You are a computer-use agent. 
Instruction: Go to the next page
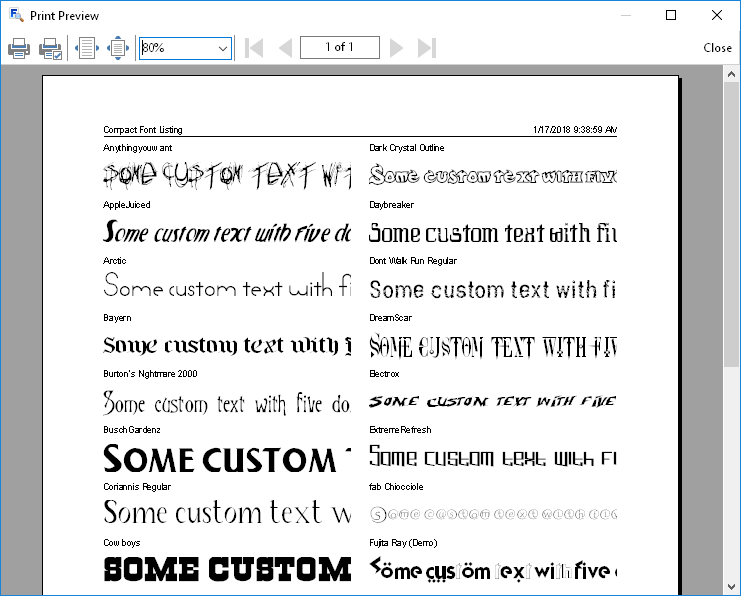click(x=396, y=48)
